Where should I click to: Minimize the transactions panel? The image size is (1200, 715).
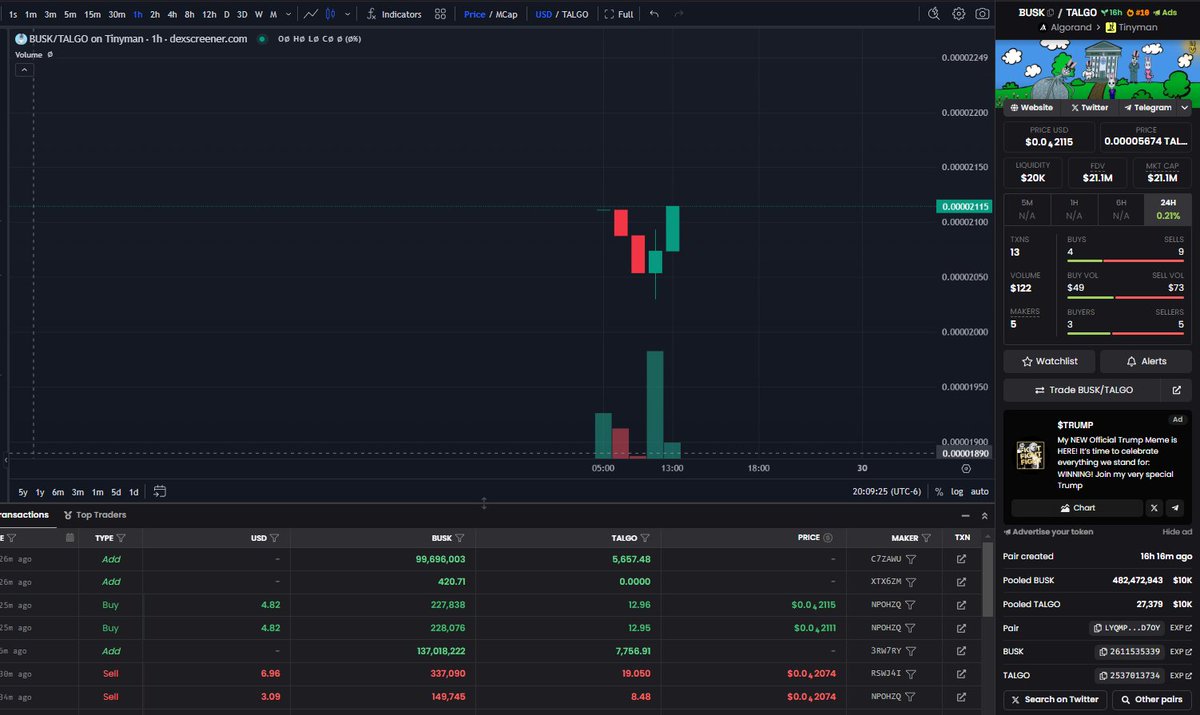pos(965,515)
